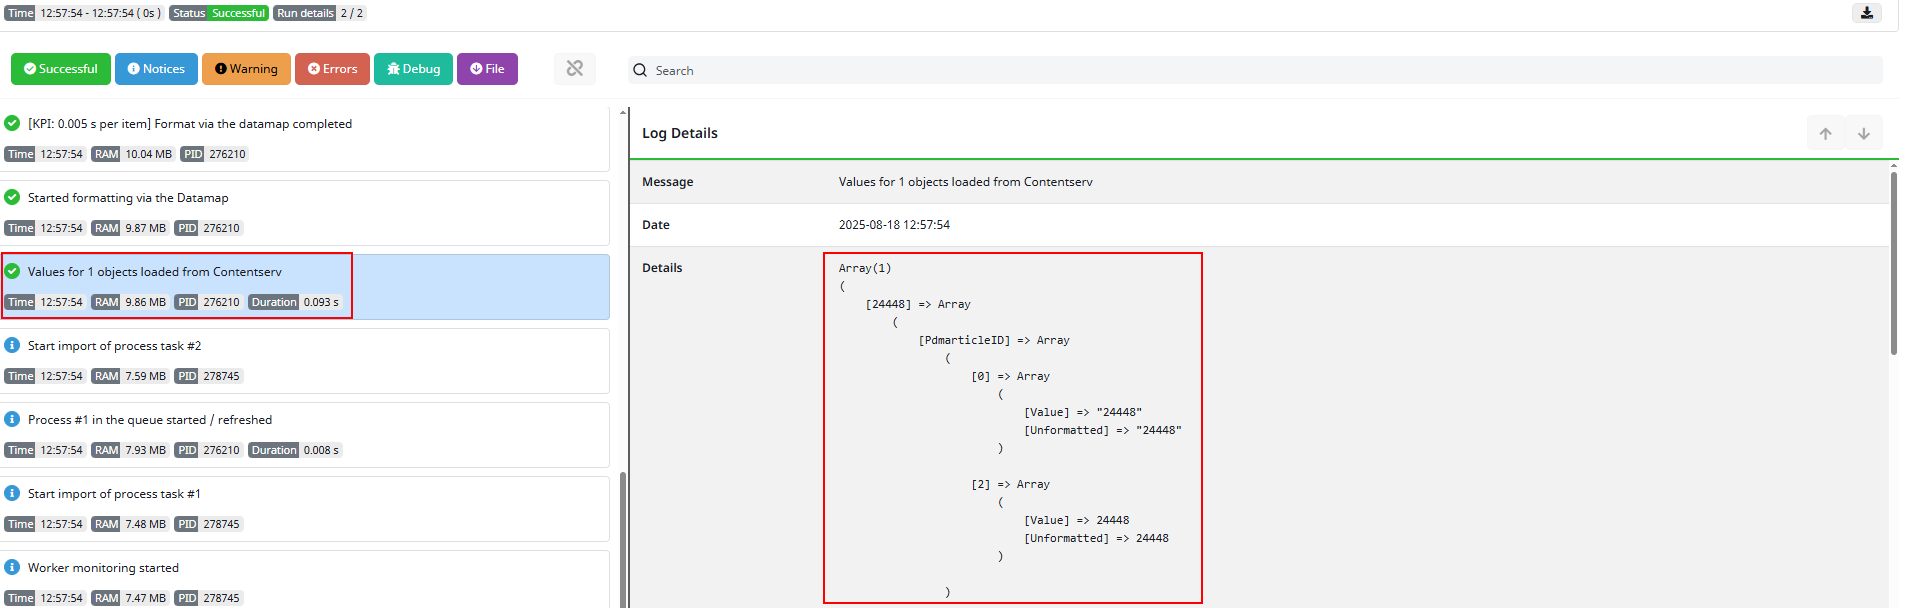Open the KPI Format via datamap completed entry
This screenshot has height=608, width=1905.
tap(305, 139)
